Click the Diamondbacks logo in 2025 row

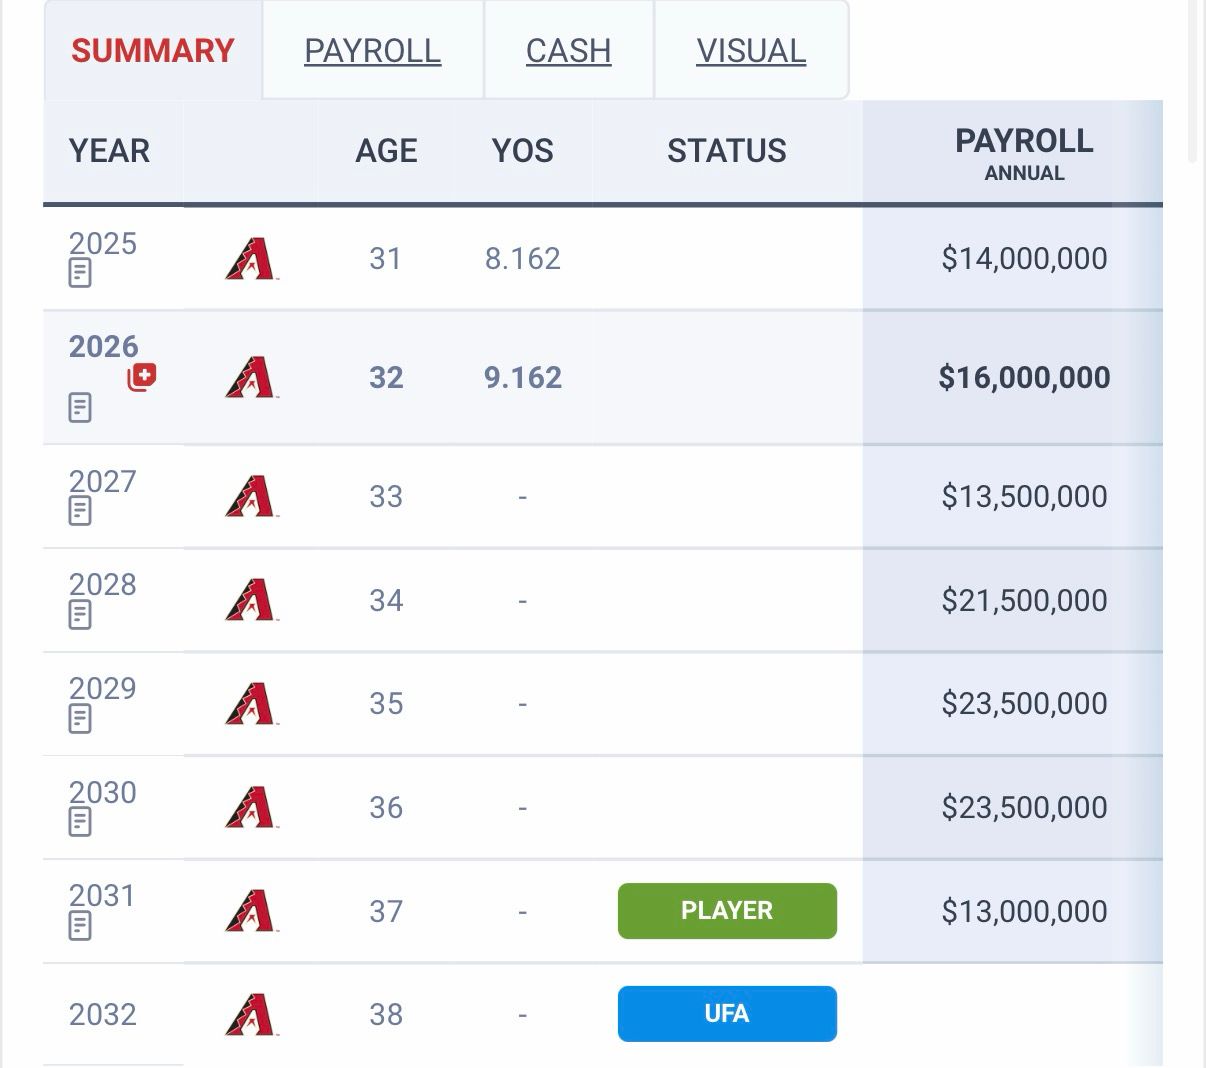tap(251, 259)
